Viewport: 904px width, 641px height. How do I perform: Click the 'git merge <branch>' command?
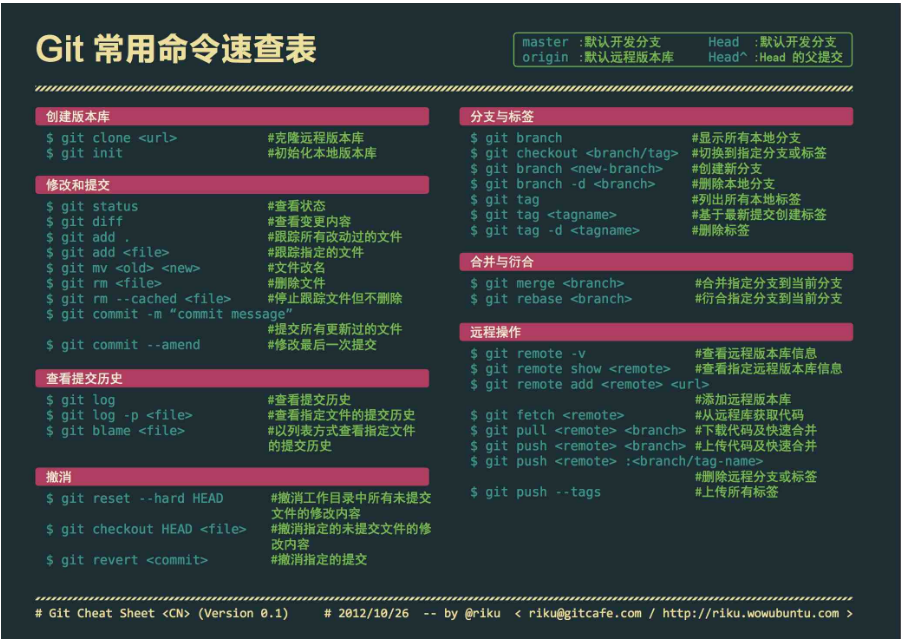(547, 284)
